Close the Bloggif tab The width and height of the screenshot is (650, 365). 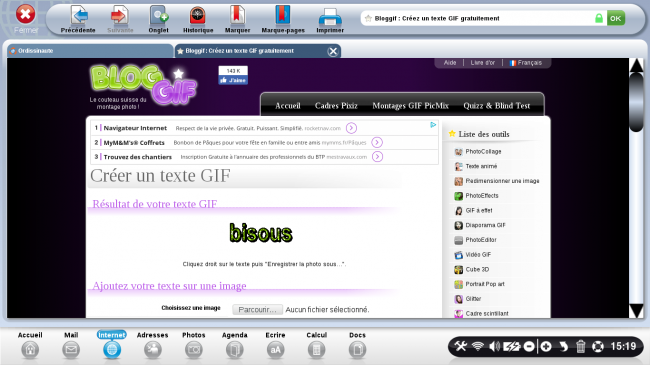tap(332, 51)
